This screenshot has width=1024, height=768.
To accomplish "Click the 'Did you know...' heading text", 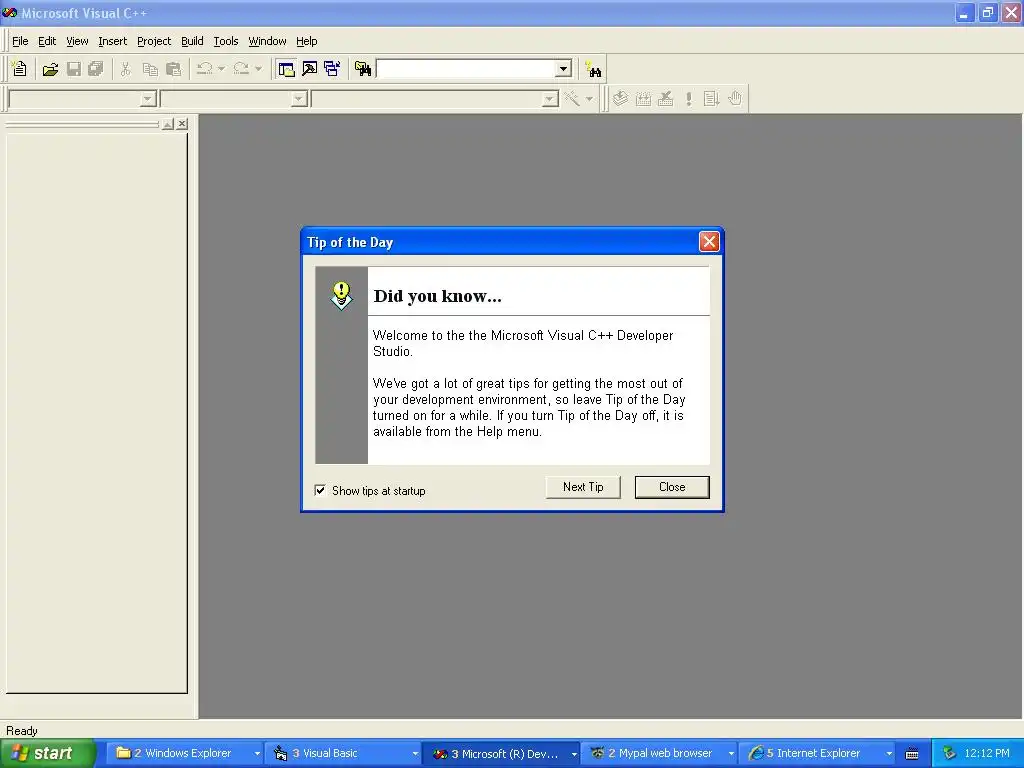I will click(438, 296).
